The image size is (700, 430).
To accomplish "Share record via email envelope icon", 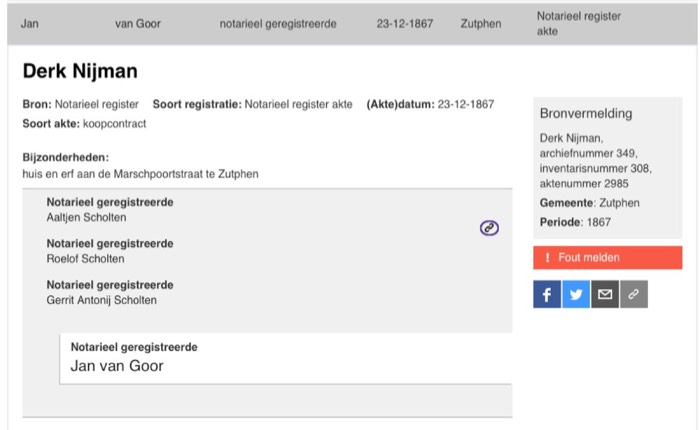I will (x=605, y=294).
